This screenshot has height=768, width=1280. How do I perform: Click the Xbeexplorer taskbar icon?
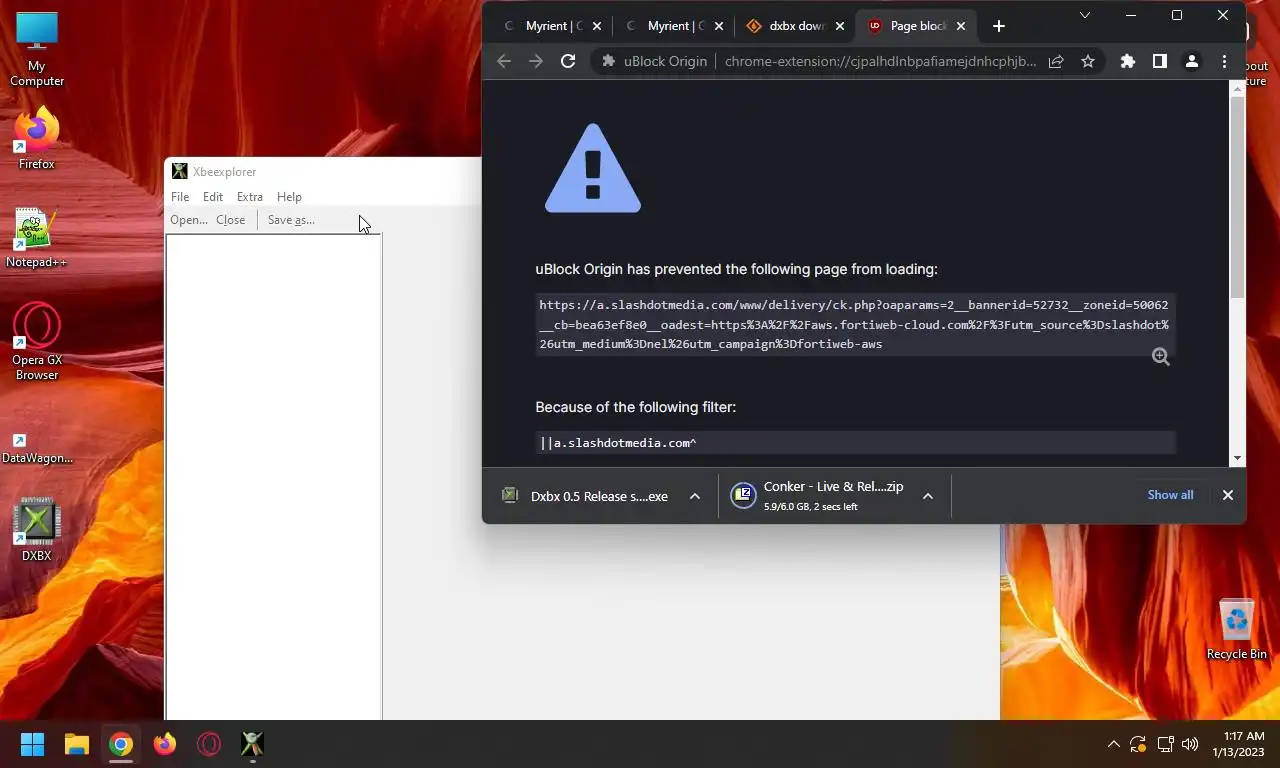pyautogui.click(x=253, y=744)
